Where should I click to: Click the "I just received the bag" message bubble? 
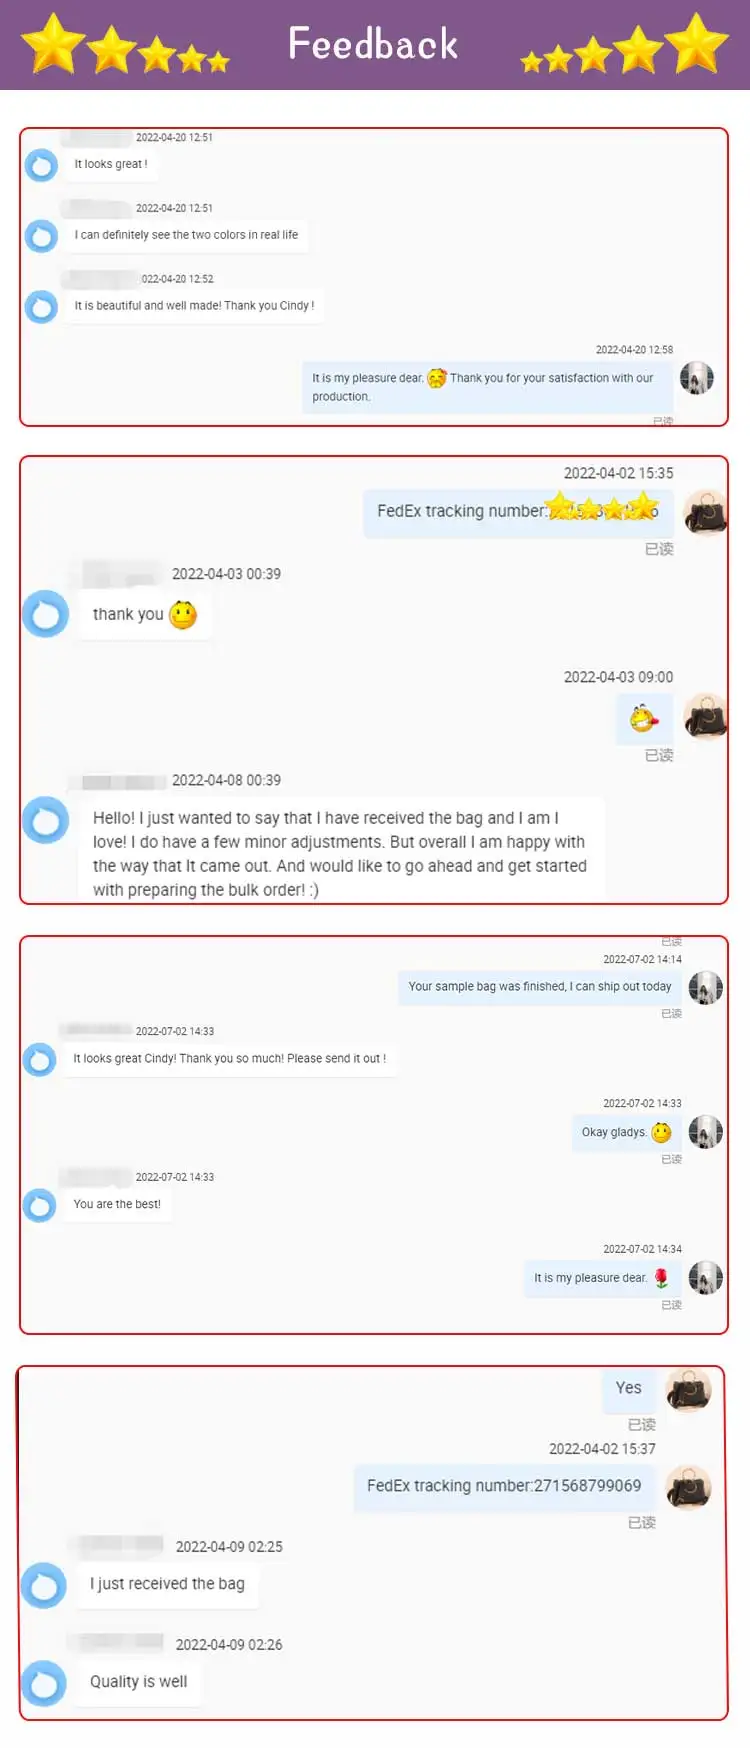[167, 1584]
